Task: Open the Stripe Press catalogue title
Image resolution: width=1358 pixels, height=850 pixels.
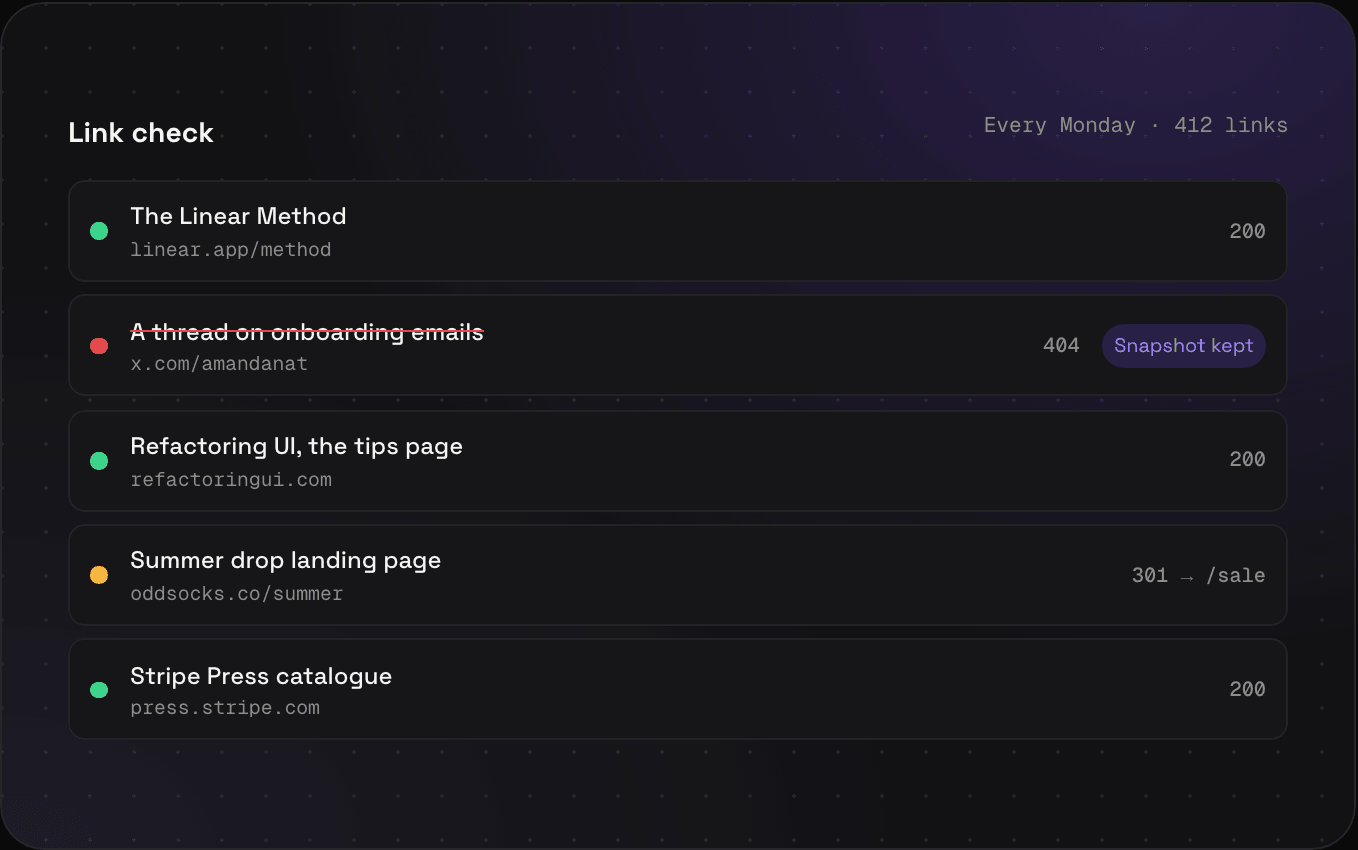Action: (x=261, y=676)
